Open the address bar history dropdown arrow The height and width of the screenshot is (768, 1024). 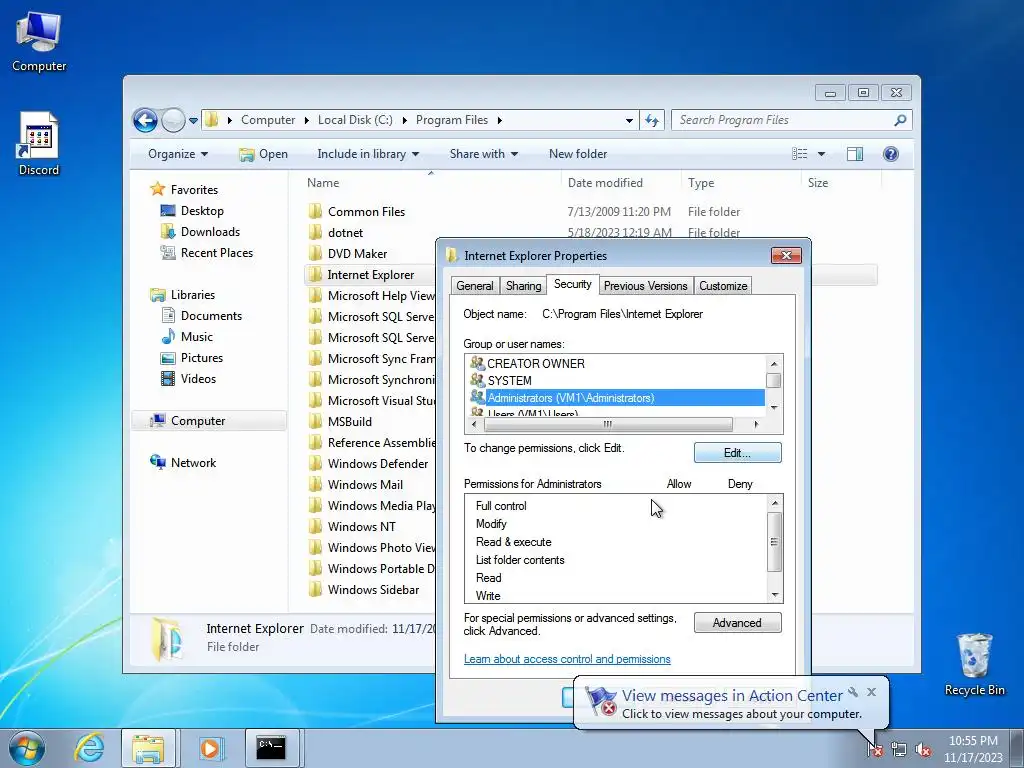[x=629, y=121]
